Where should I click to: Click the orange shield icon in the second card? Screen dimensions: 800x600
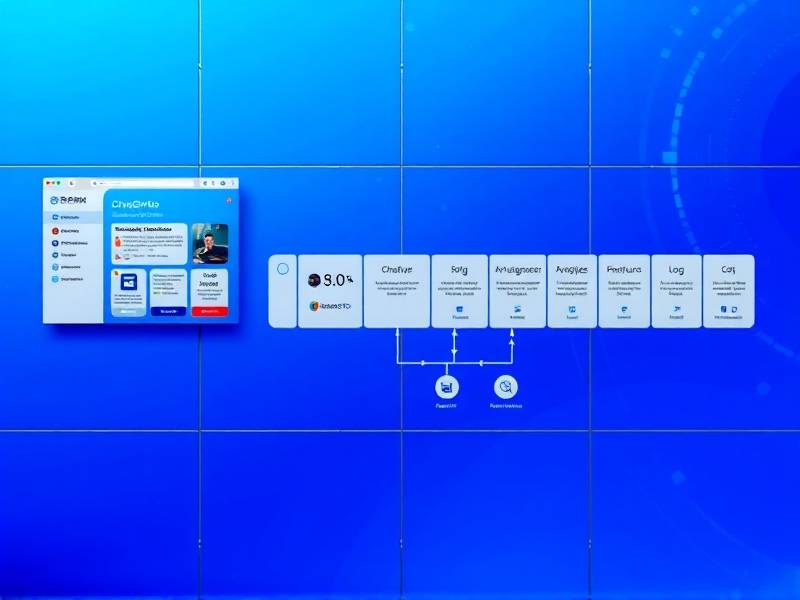point(314,306)
